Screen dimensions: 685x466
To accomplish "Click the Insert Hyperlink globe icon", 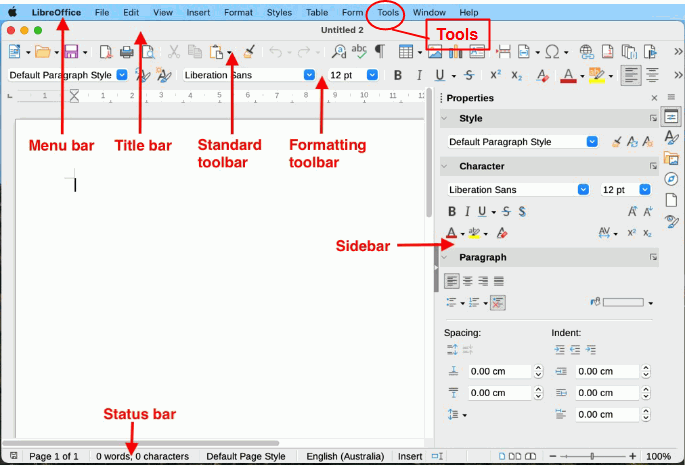I will [587, 52].
